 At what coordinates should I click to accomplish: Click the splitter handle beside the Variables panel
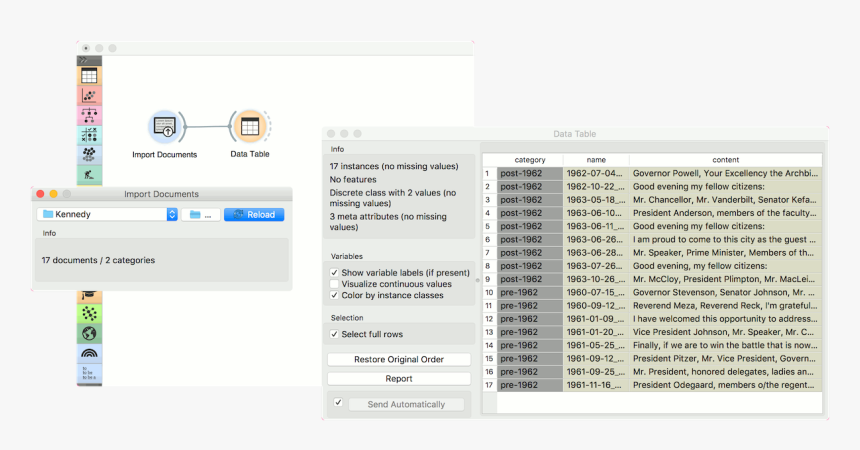click(478, 280)
